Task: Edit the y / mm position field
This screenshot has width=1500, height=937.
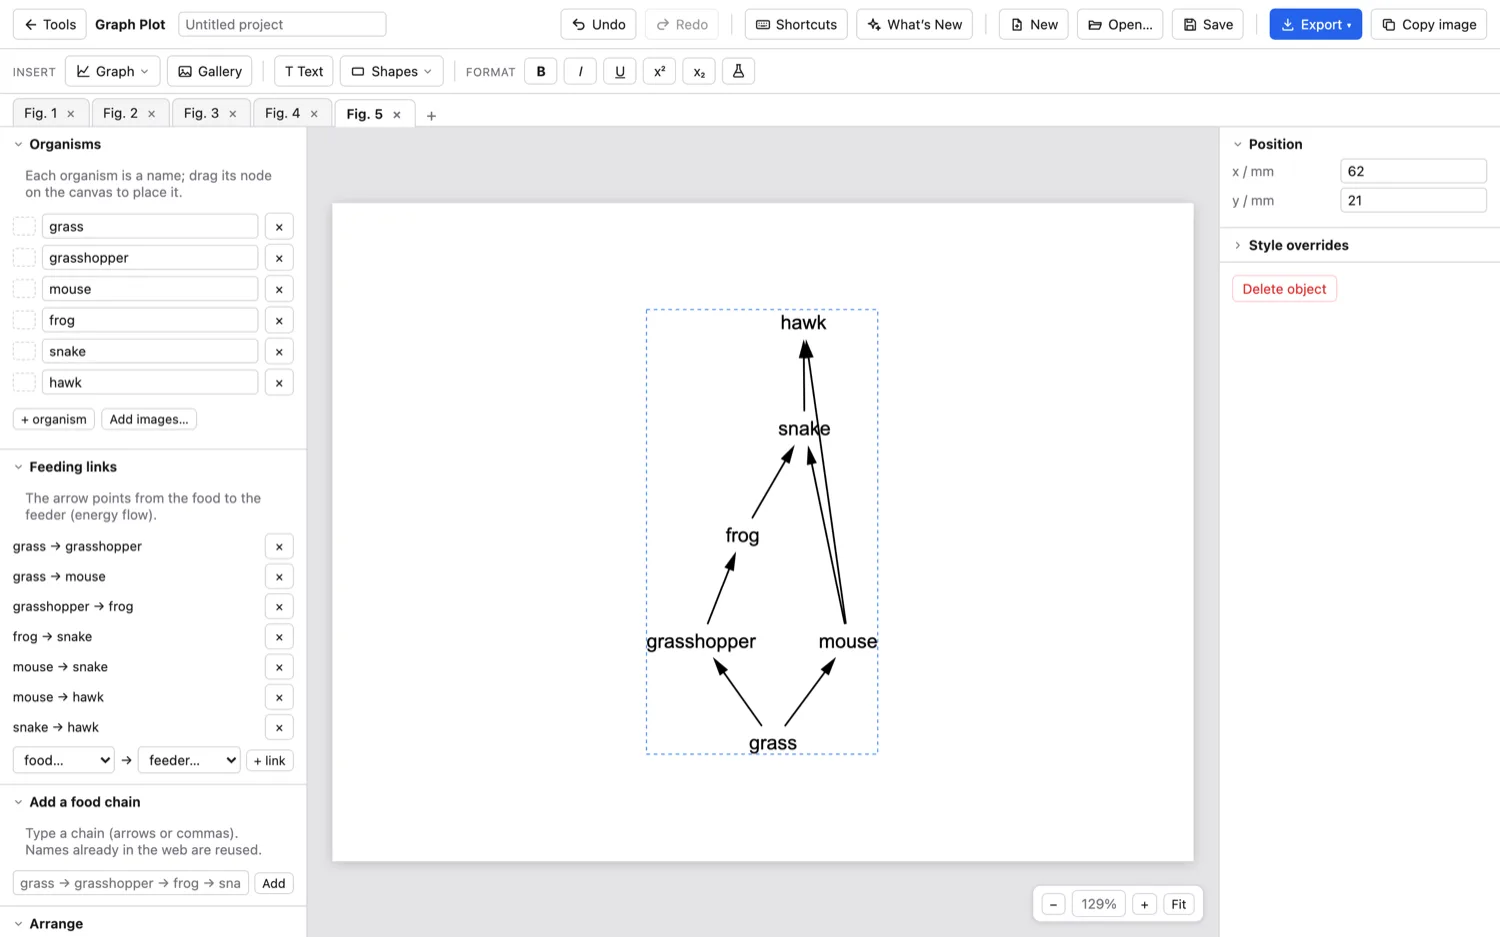Action: tap(1413, 200)
